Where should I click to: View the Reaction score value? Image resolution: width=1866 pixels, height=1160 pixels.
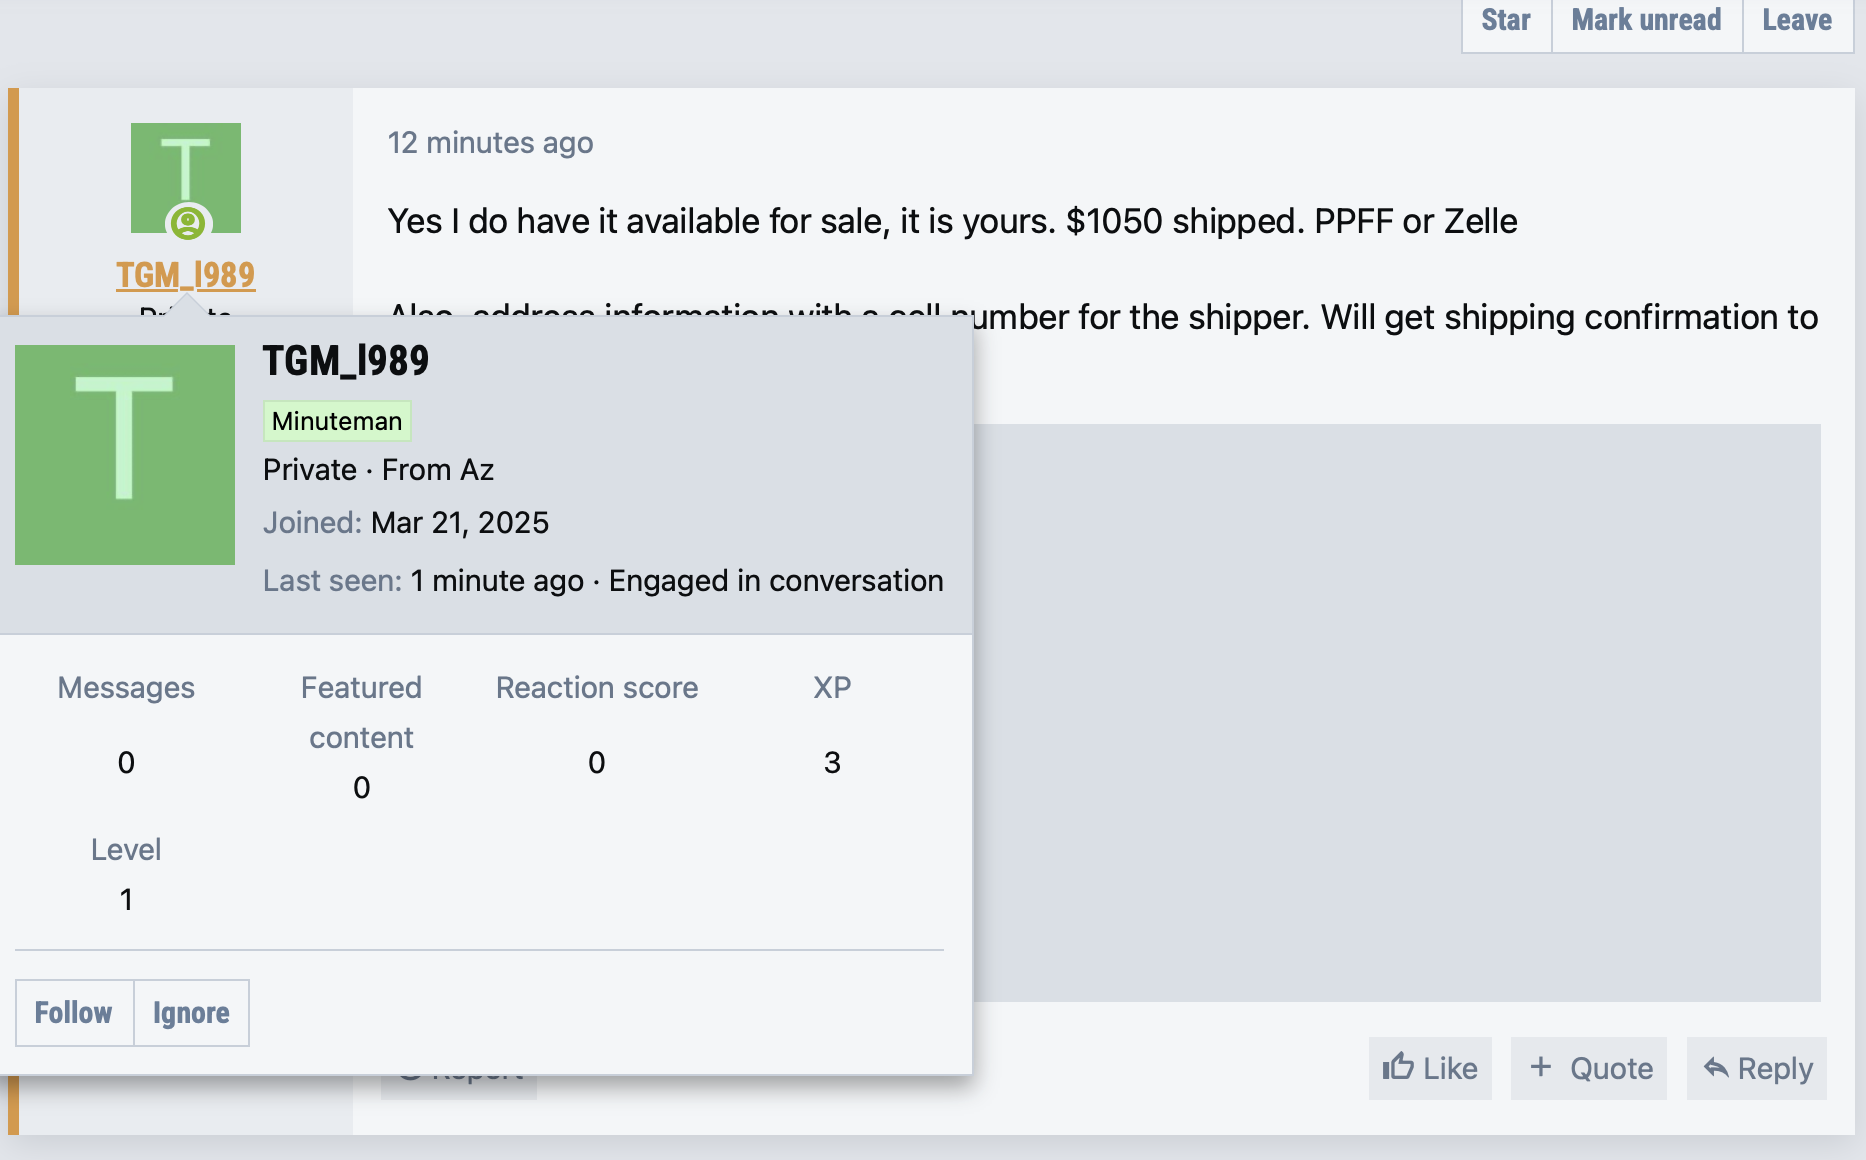pyautogui.click(x=596, y=763)
